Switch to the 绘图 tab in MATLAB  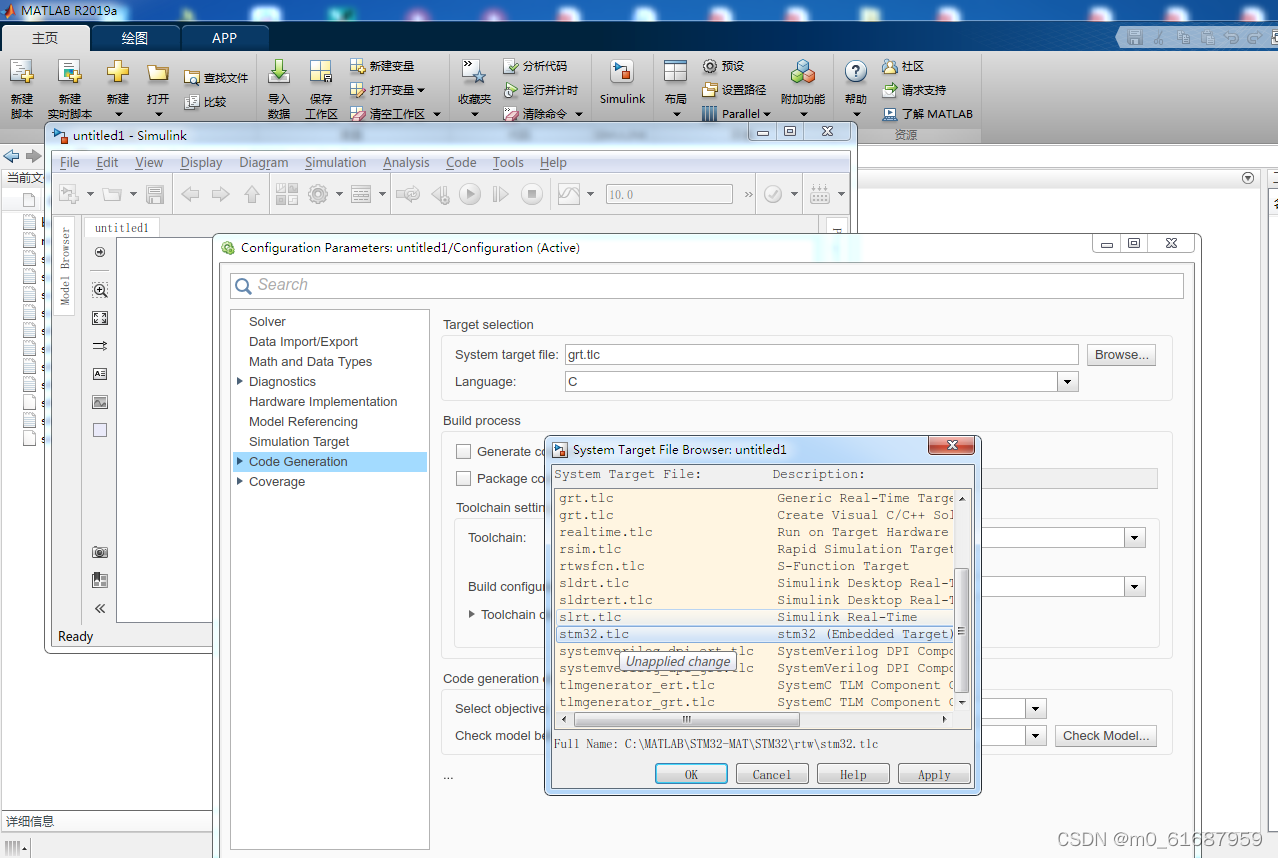(x=135, y=38)
